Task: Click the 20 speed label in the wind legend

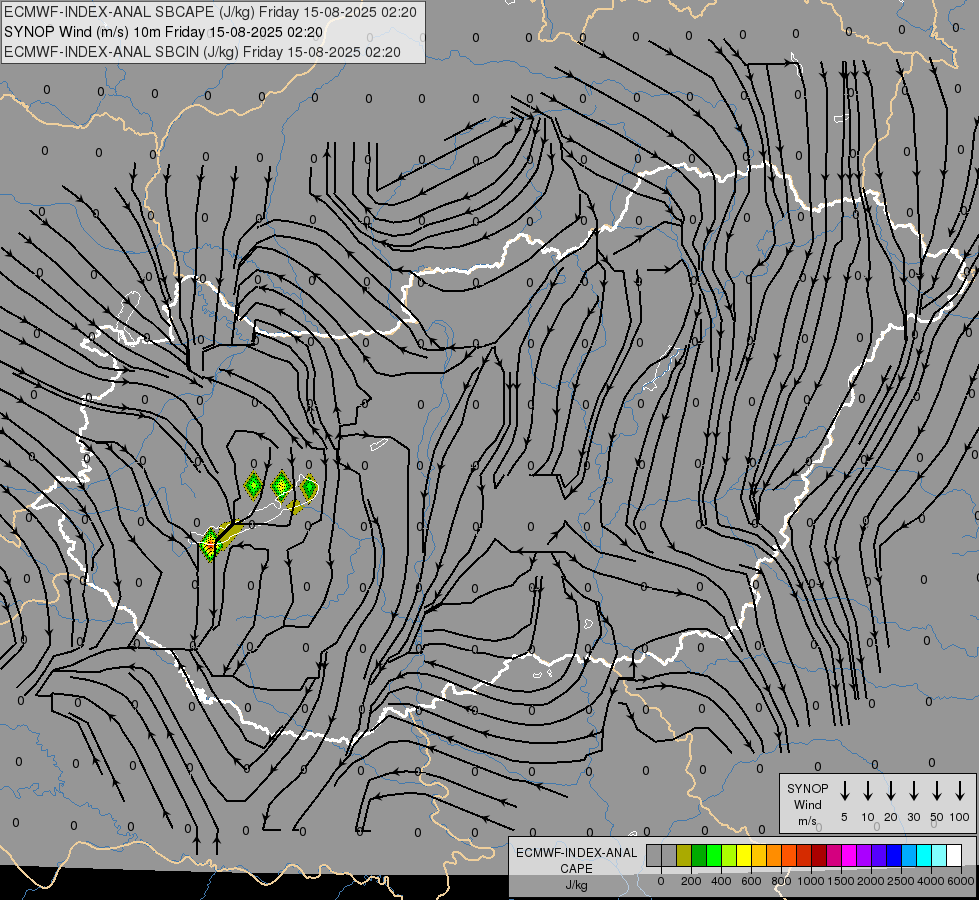Action: (890, 817)
